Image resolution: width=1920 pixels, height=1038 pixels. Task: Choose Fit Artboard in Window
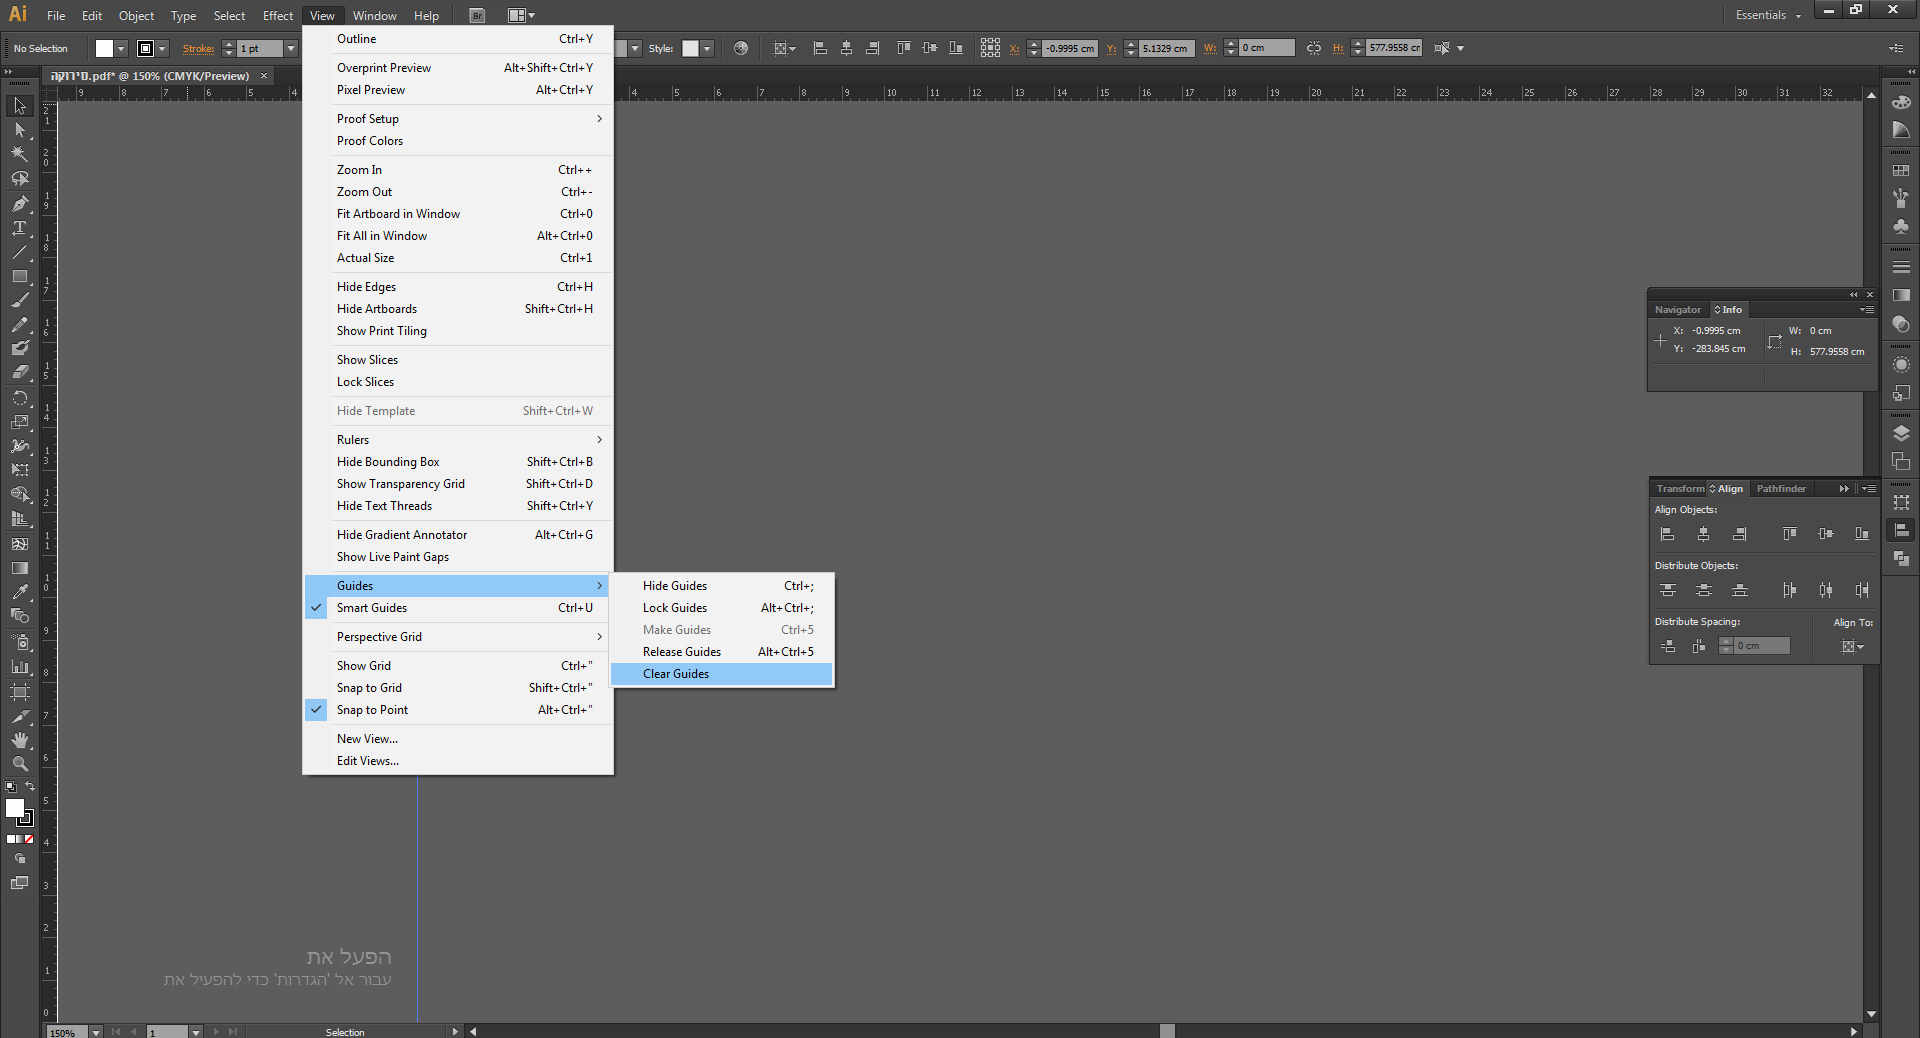point(458,214)
